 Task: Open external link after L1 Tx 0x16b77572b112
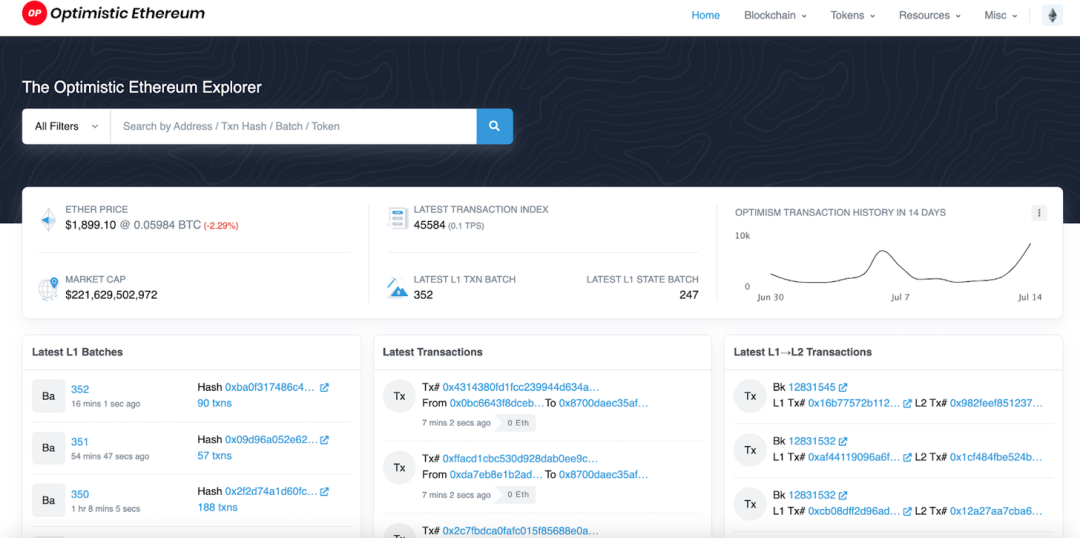907,403
